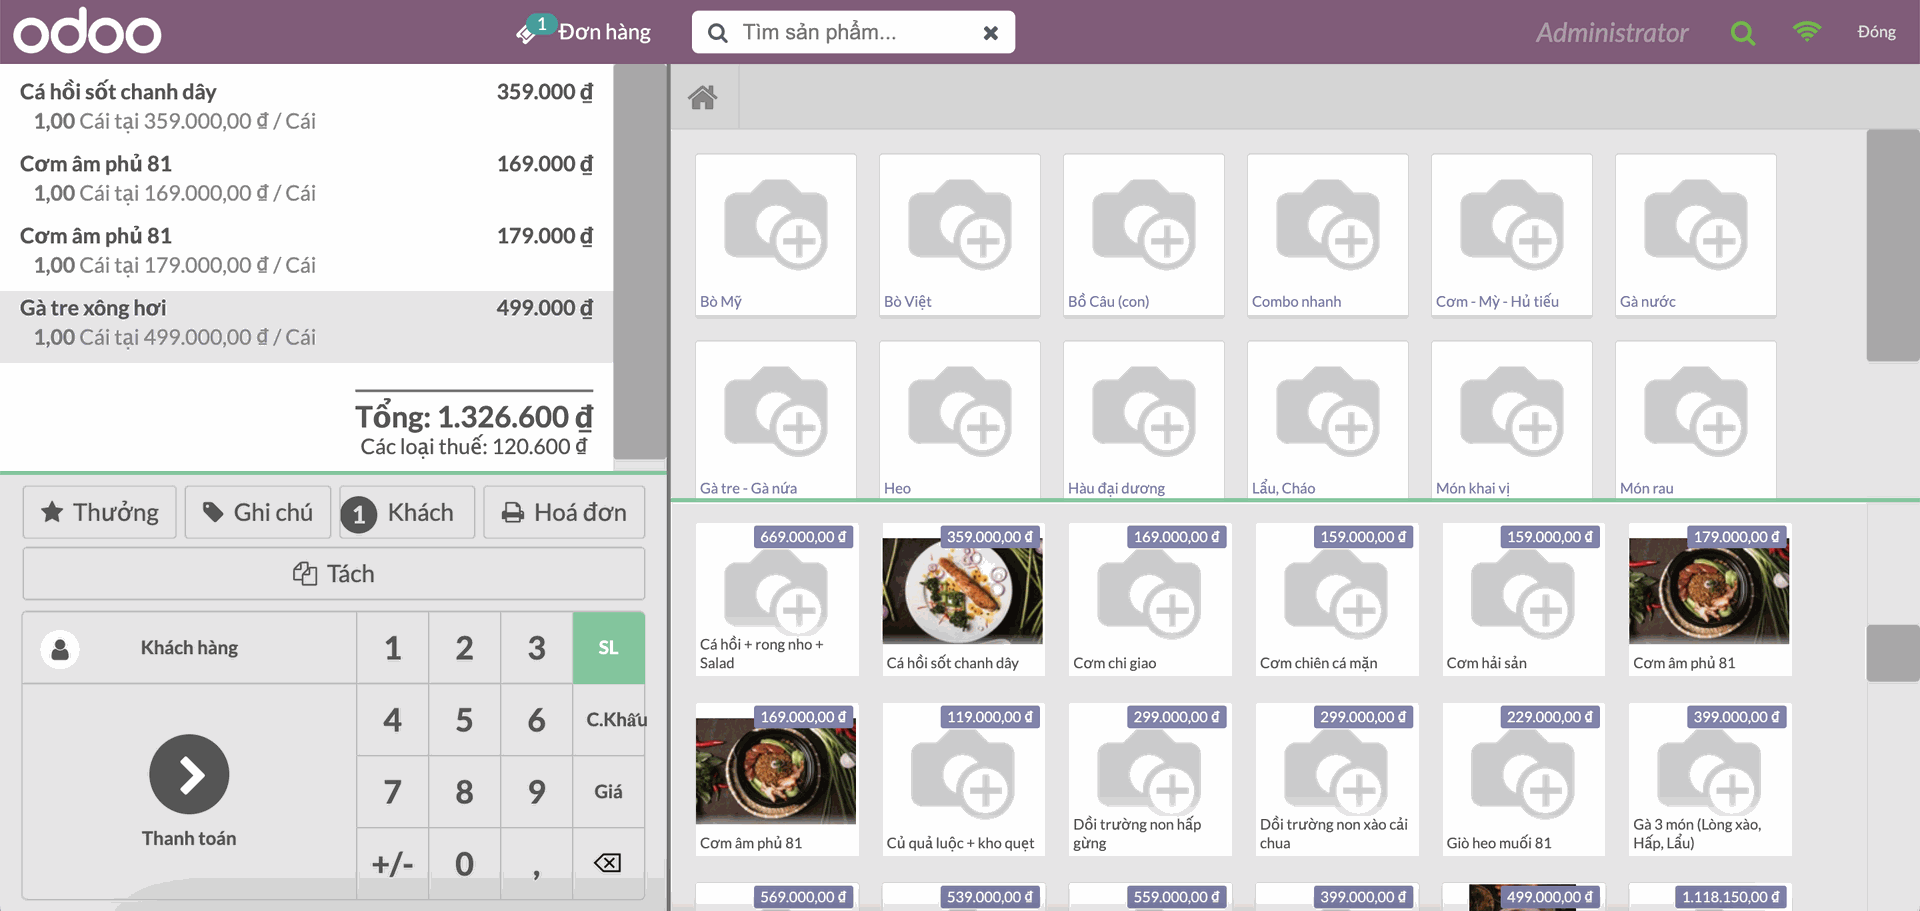
Task: Click the product list scrollbar handle
Action: pos(1893,653)
